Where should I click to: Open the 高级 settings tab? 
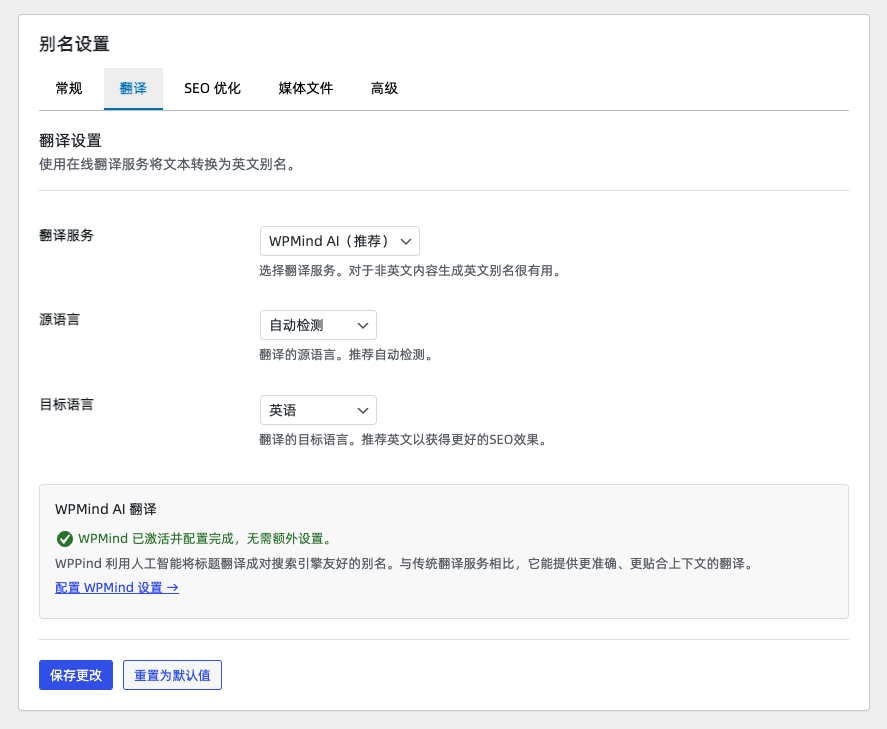(384, 89)
